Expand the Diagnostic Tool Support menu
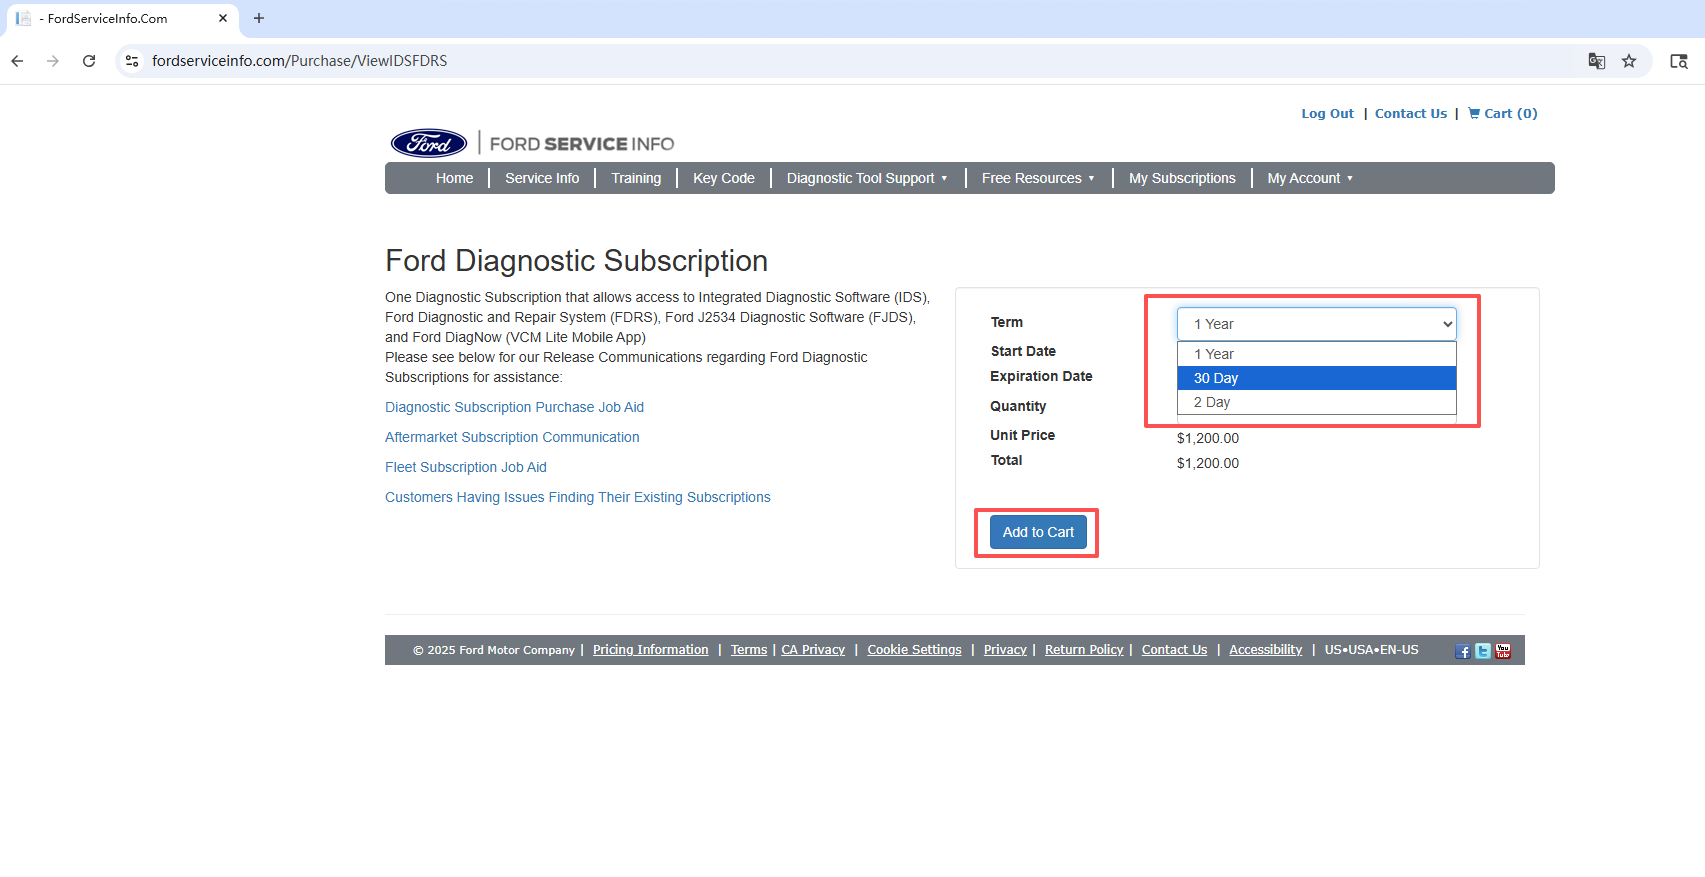This screenshot has height=877, width=1705. (x=866, y=178)
